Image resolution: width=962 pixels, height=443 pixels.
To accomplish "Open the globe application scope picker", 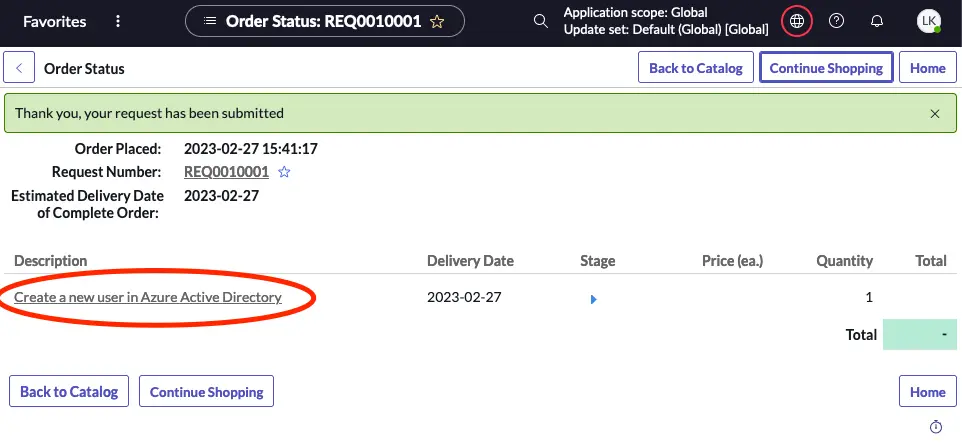I will pos(796,21).
